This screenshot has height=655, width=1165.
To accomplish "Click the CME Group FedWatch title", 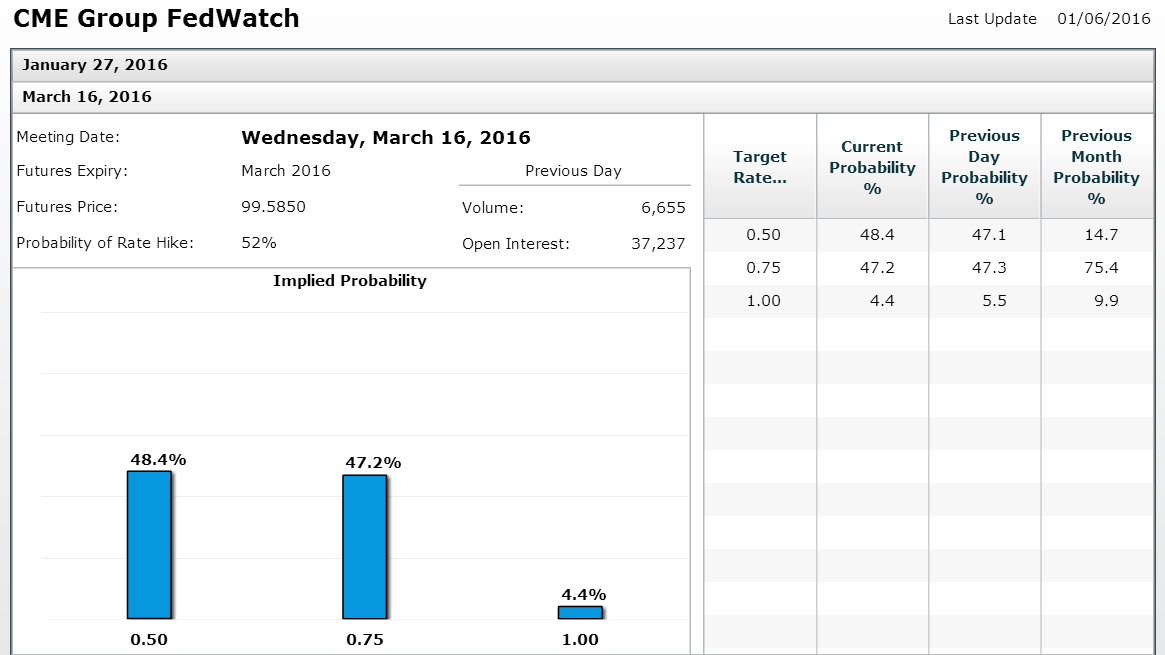I will (x=157, y=19).
